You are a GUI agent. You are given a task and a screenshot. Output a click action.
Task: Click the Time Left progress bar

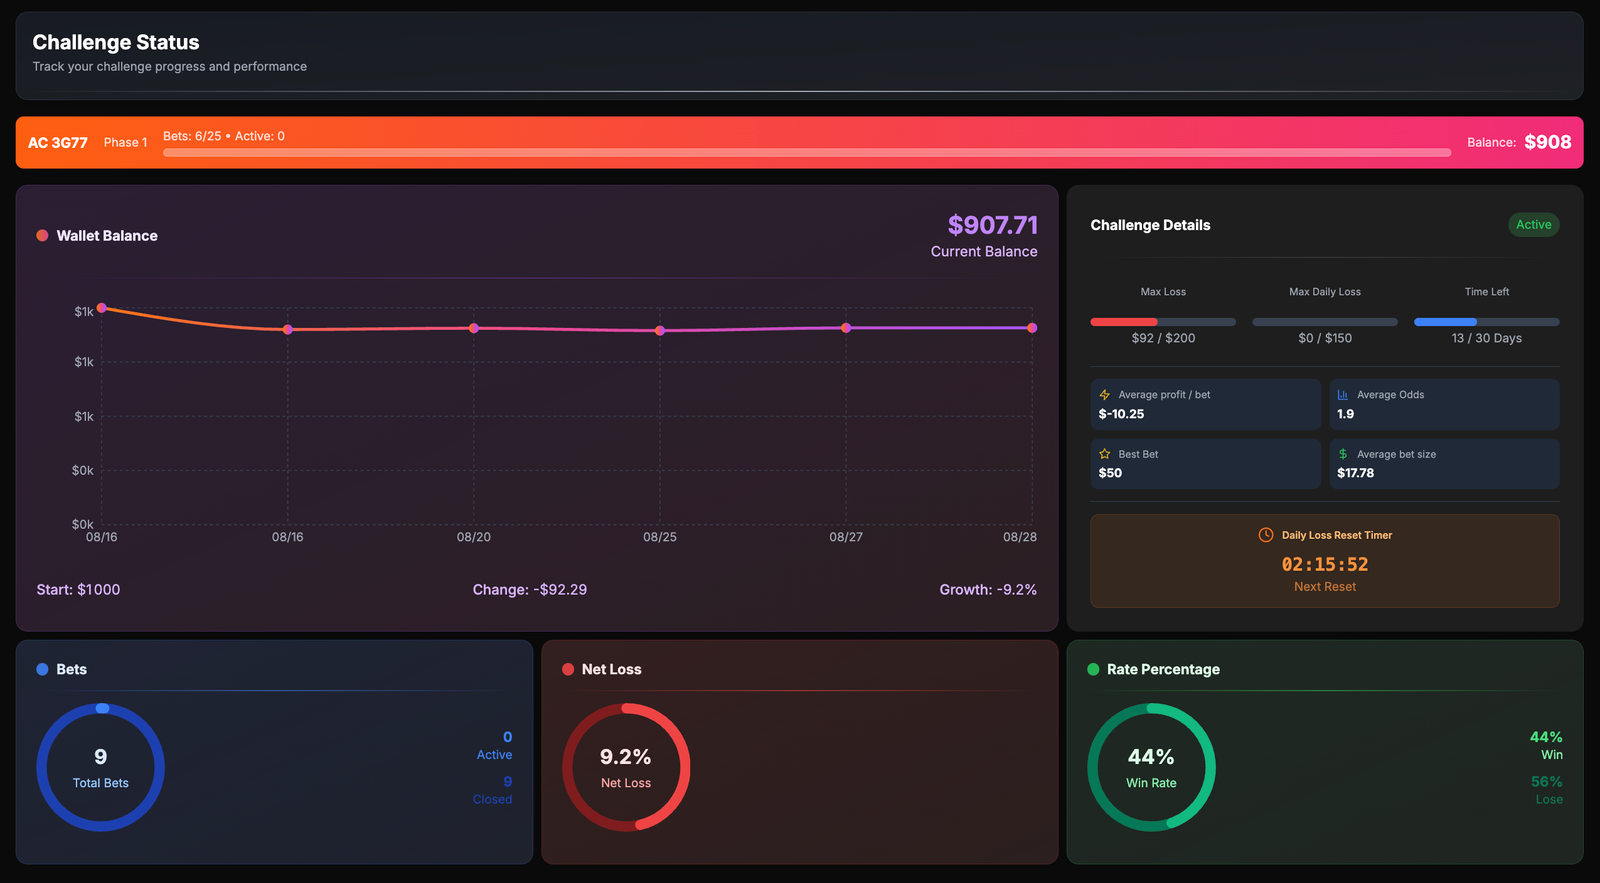1486,322
